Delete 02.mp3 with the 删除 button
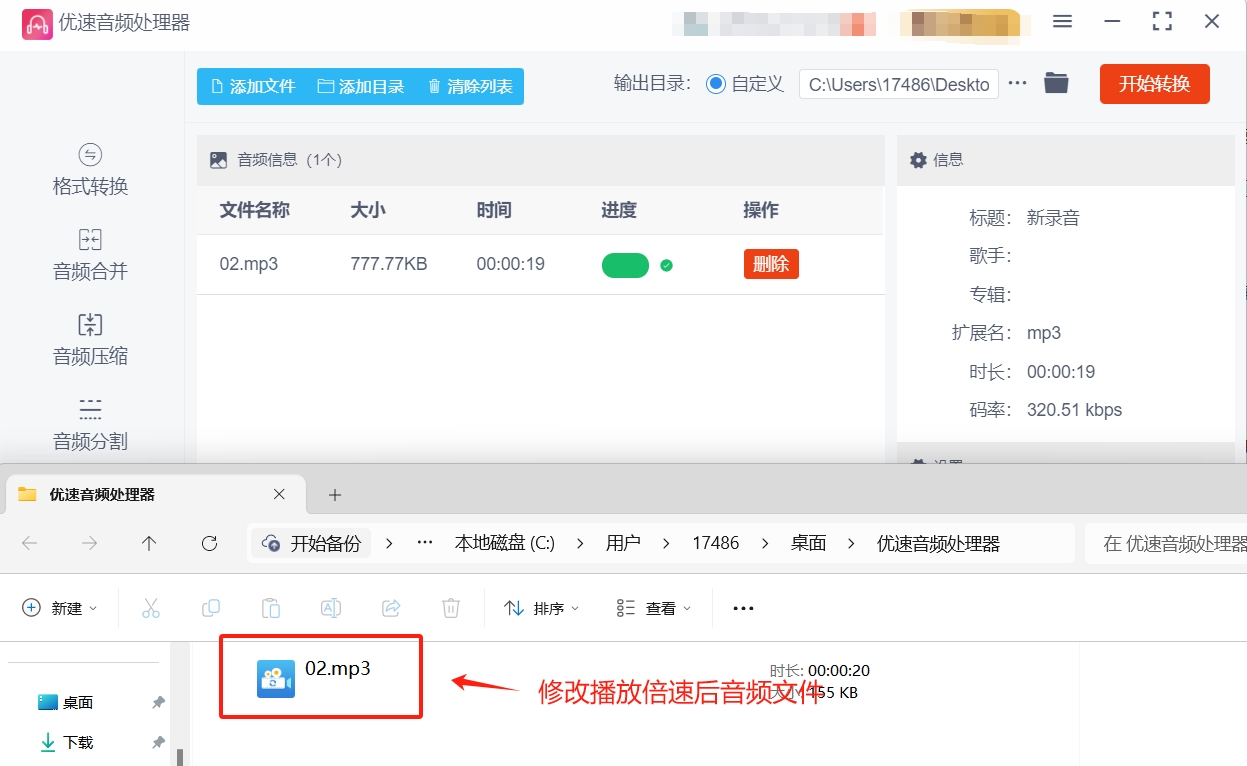The image size is (1247, 766). 771,264
